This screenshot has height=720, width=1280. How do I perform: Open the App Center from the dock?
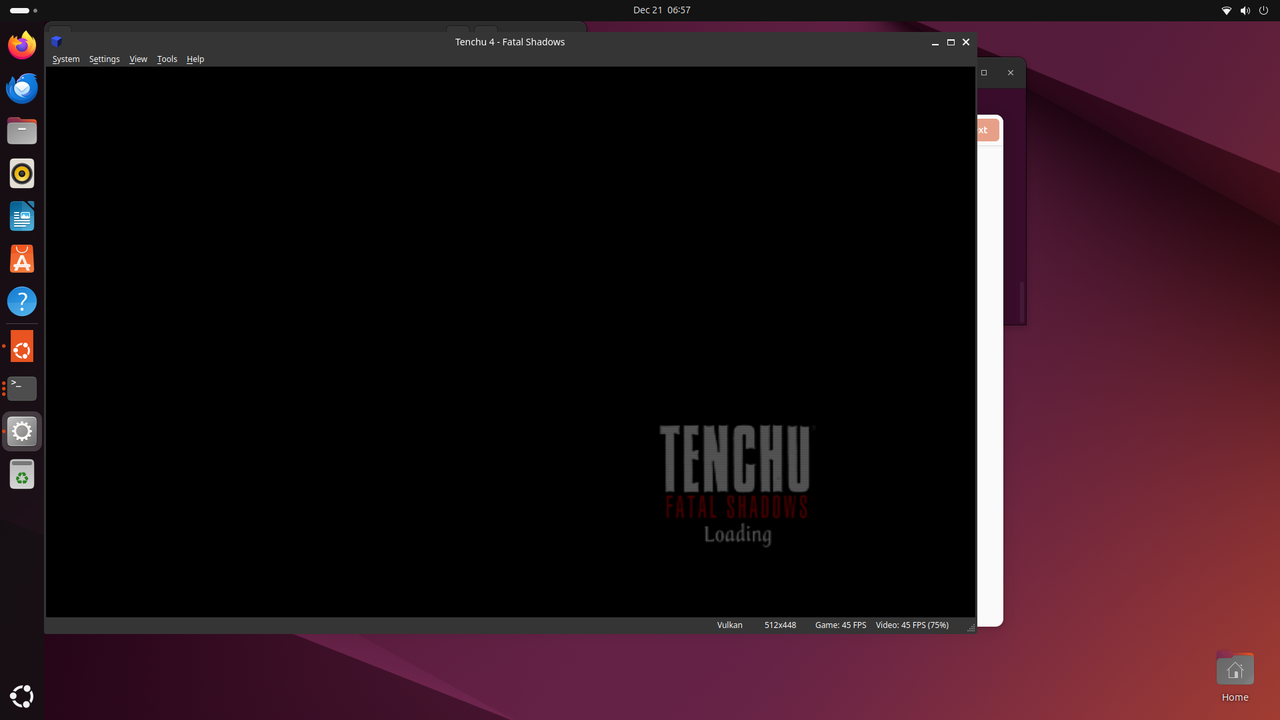(22, 259)
